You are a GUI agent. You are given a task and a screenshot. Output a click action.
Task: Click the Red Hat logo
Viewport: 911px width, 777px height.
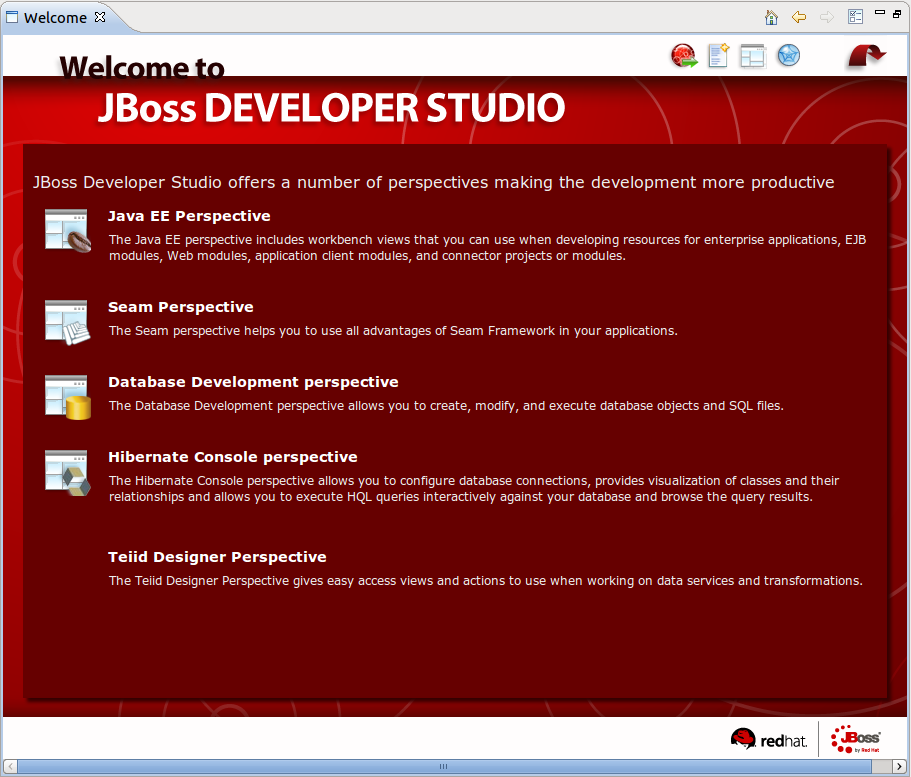pos(769,739)
